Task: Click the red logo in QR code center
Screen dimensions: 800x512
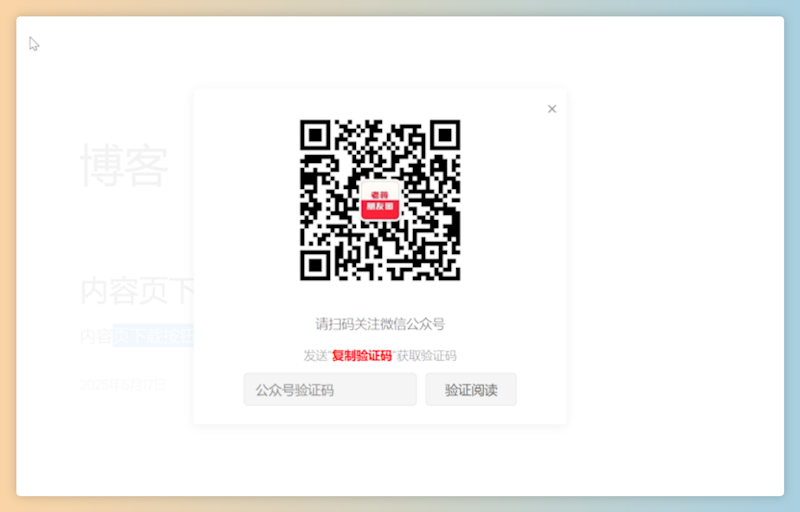Action: click(380, 201)
